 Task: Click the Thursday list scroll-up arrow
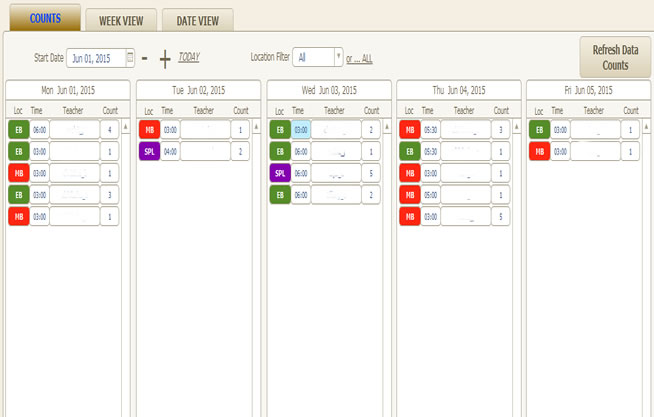517,126
